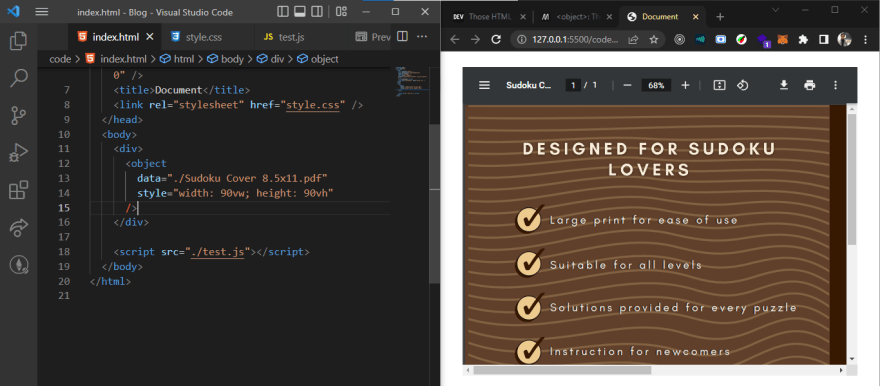
Task: Zoom in the PDF with plus button
Action: pos(685,85)
